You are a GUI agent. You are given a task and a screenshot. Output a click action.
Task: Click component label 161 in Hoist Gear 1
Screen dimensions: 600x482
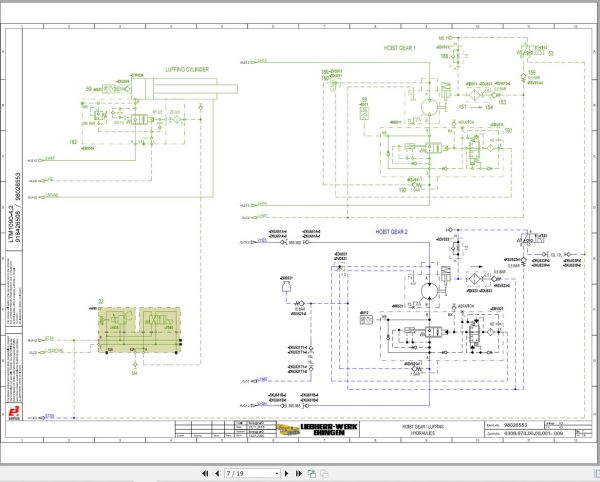(x=508, y=130)
